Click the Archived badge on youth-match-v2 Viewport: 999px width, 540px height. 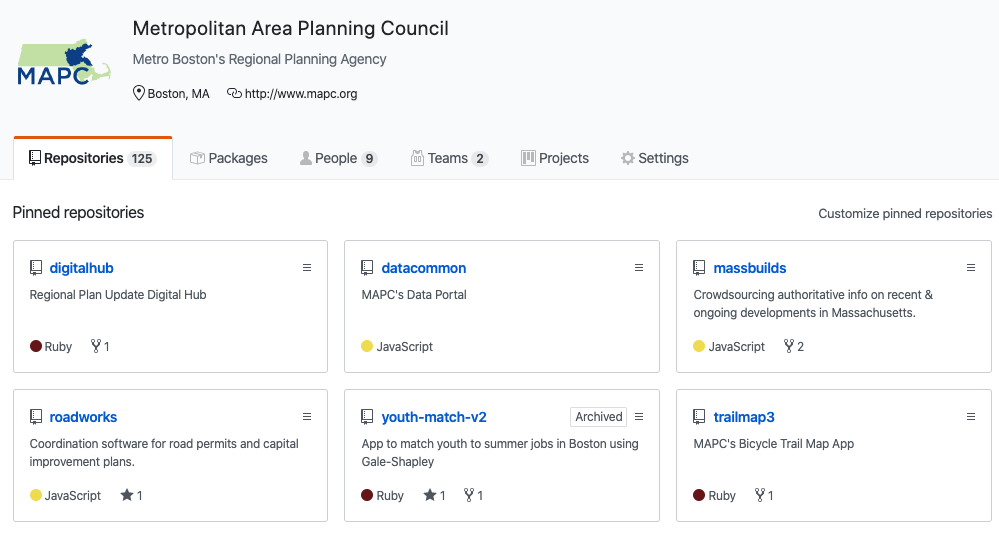click(598, 416)
